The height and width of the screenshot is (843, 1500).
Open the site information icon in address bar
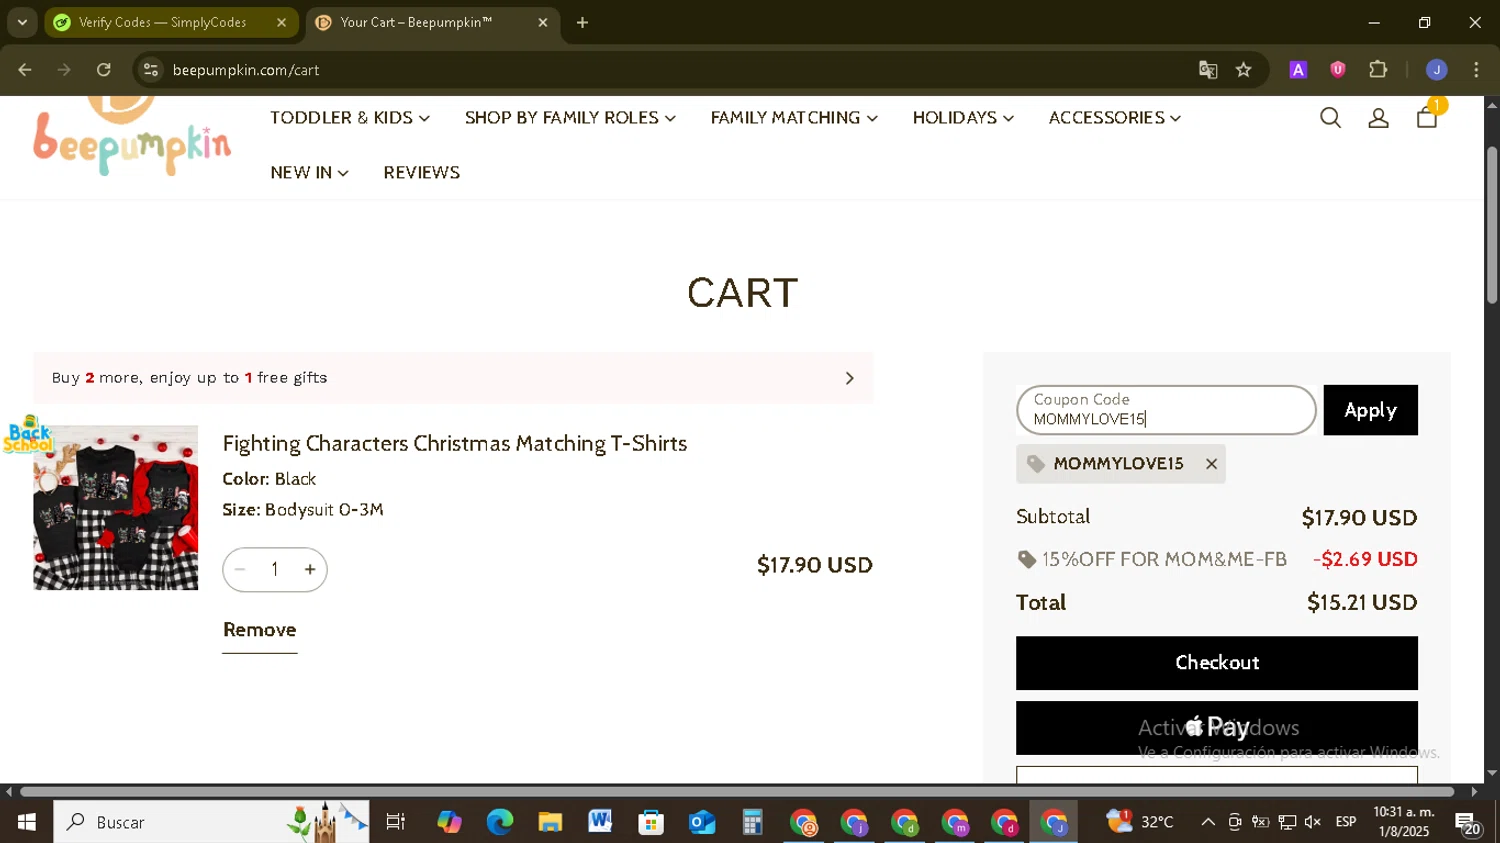151,70
